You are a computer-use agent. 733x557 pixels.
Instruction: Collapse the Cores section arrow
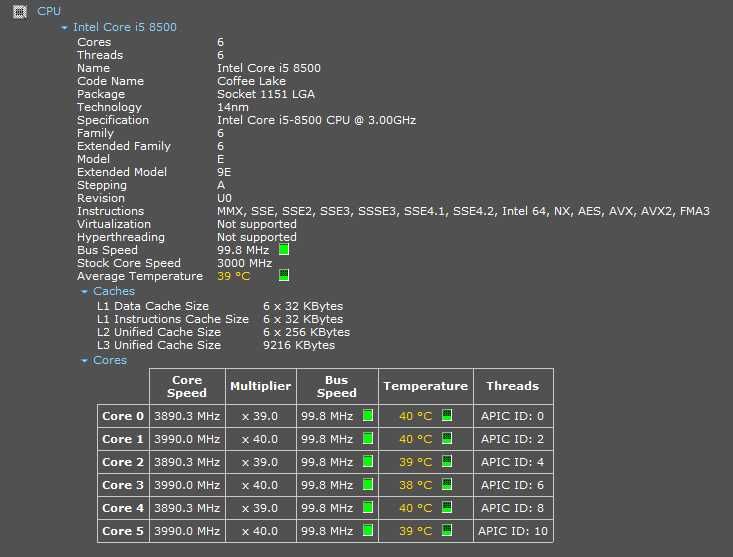(84, 361)
